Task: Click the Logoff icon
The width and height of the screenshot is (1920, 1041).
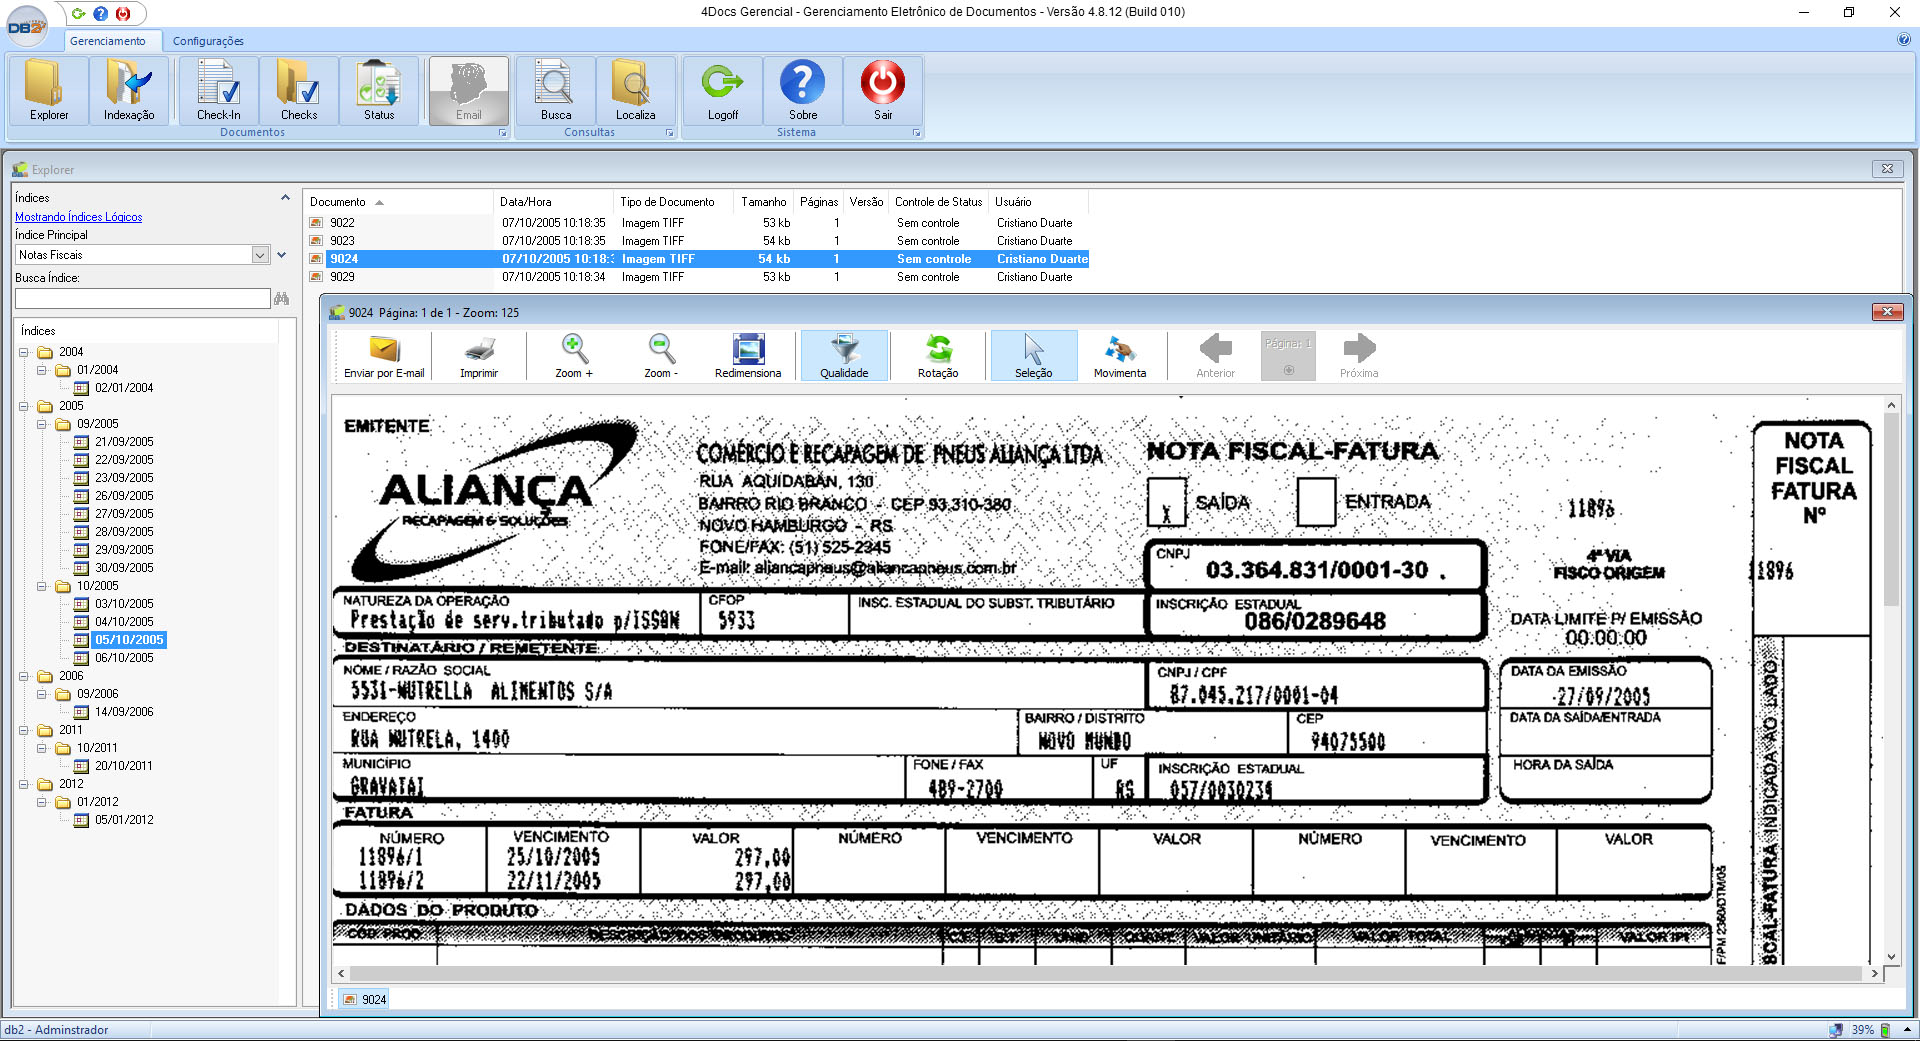Action: click(723, 90)
